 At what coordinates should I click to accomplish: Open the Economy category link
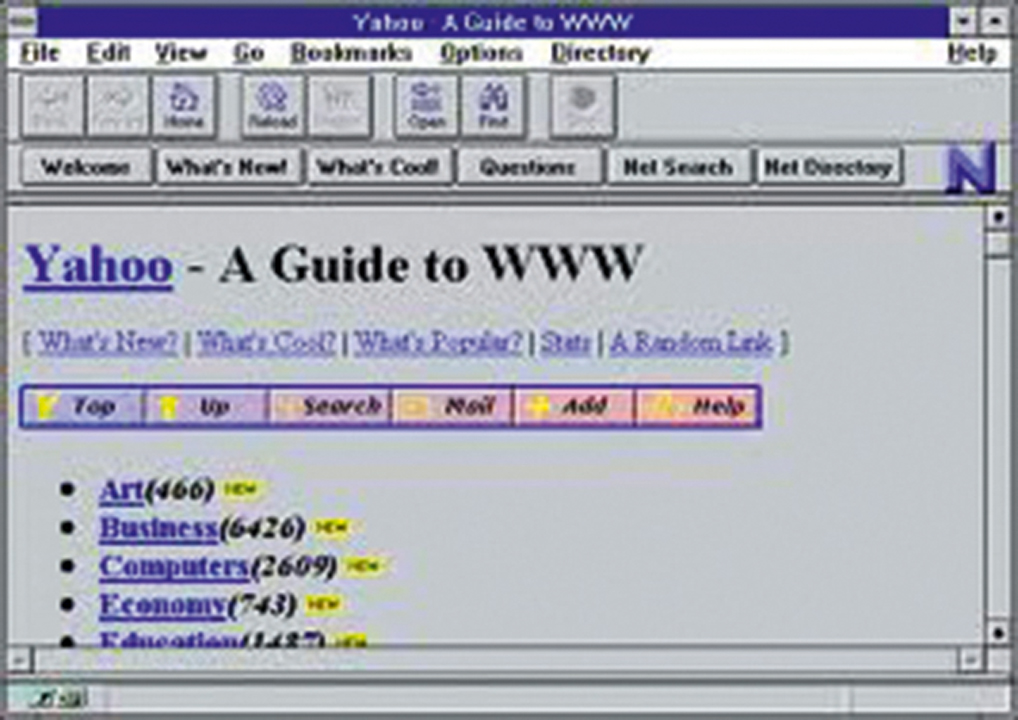pyautogui.click(x=162, y=604)
